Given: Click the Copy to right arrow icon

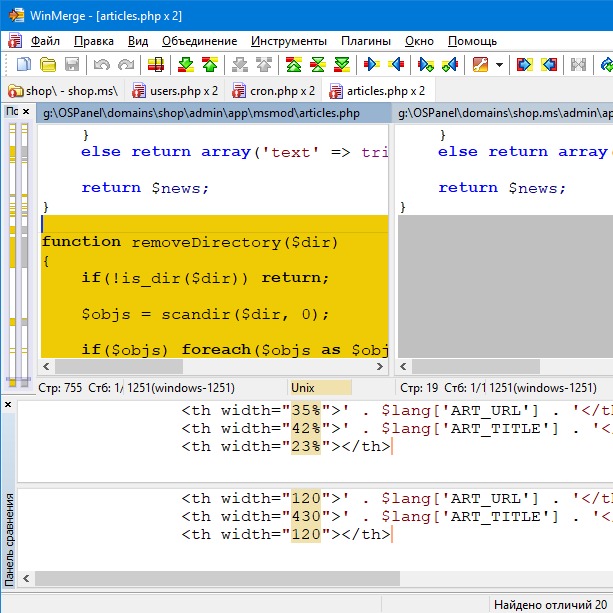Looking at the screenshot, I should click(372, 65).
